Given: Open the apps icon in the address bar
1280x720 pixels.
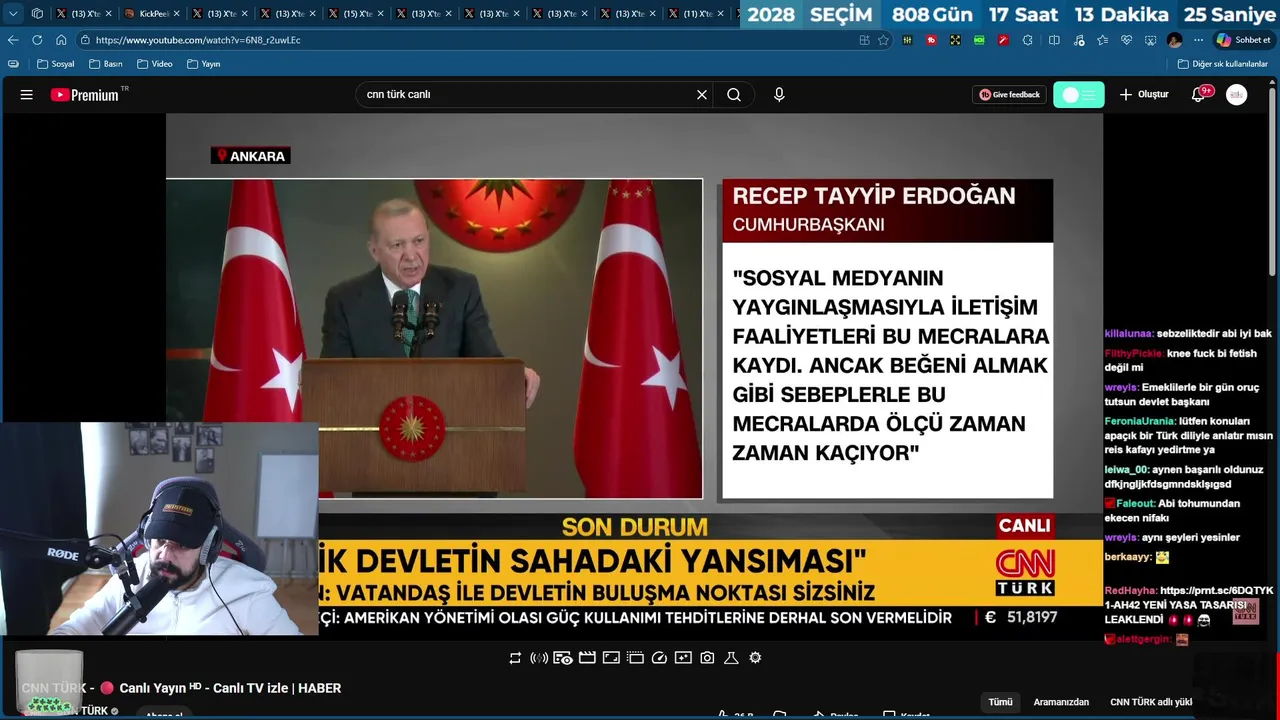Looking at the screenshot, I should click(x=864, y=40).
